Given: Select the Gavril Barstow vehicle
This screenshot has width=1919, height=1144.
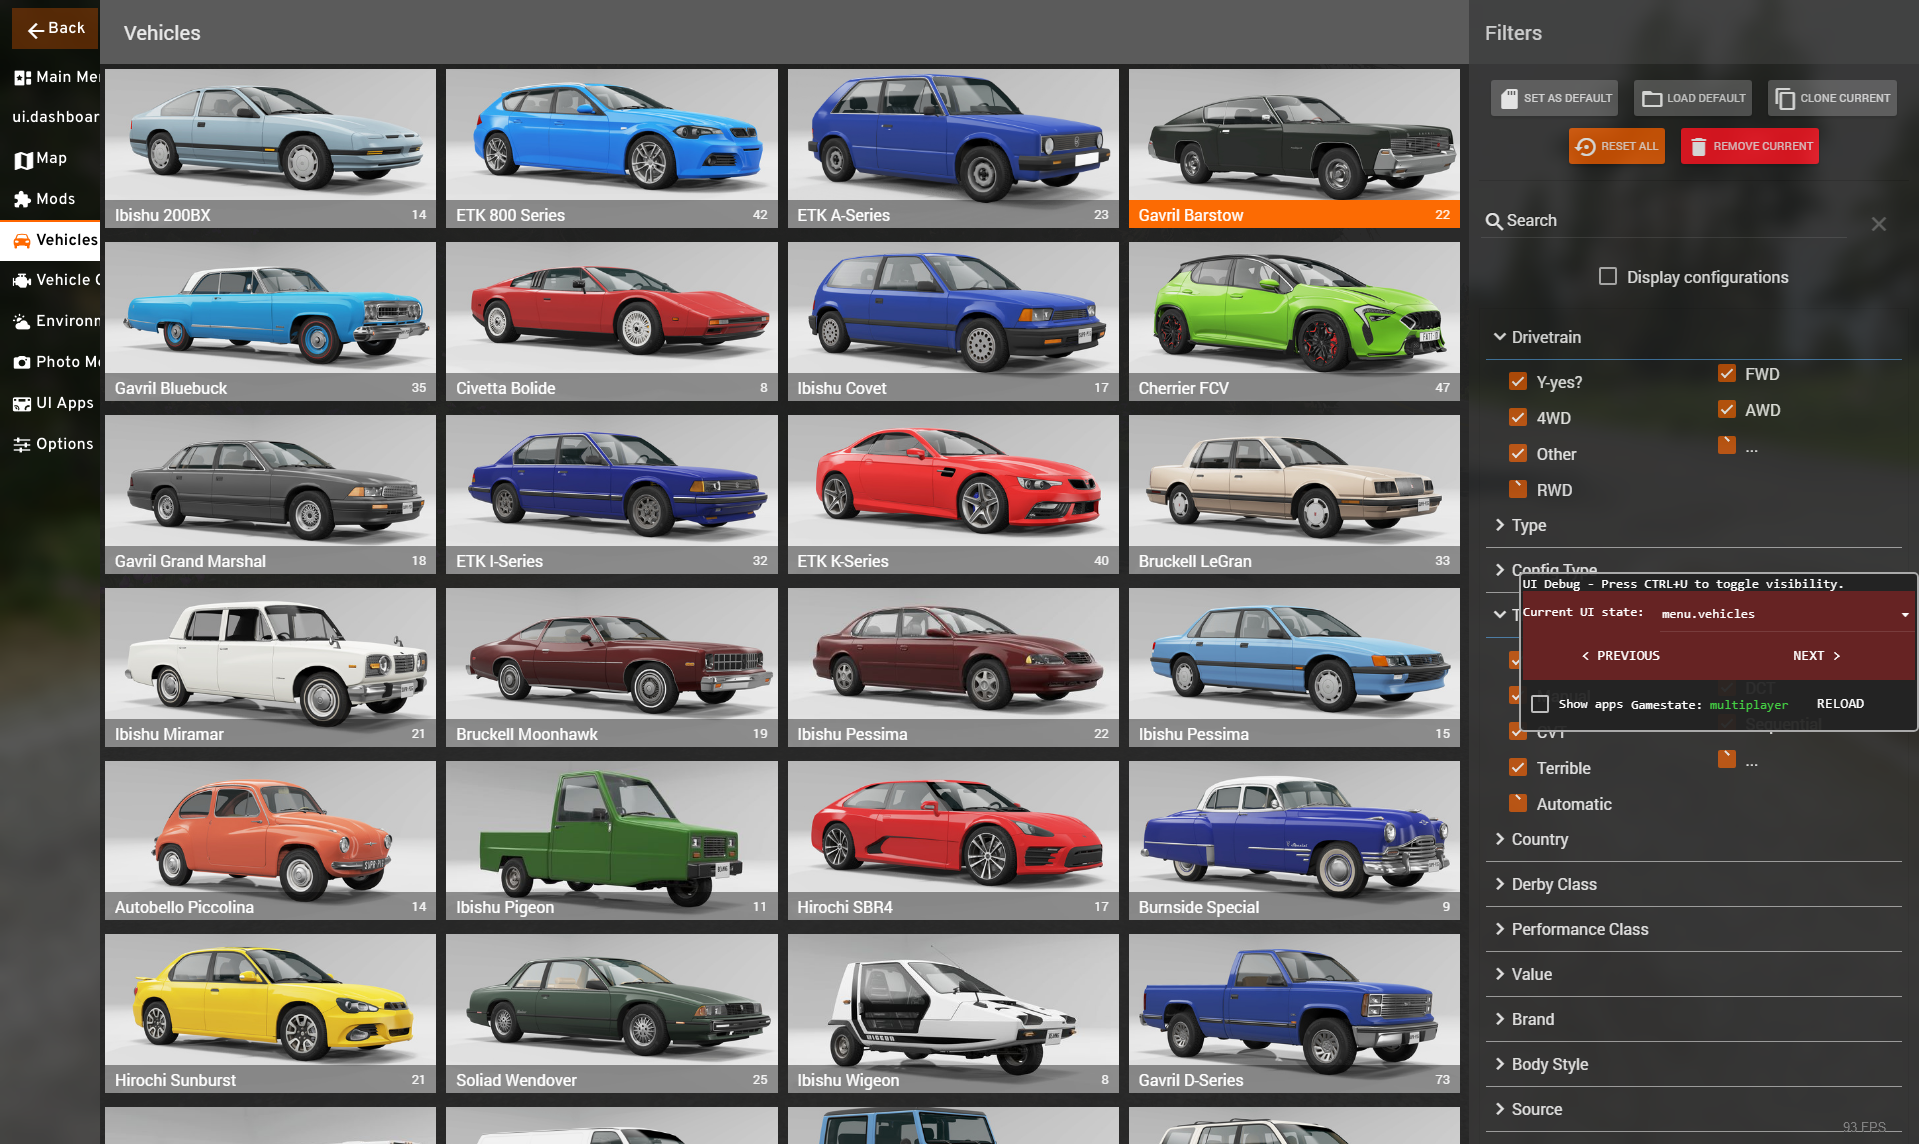Looking at the screenshot, I should [x=1294, y=148].
